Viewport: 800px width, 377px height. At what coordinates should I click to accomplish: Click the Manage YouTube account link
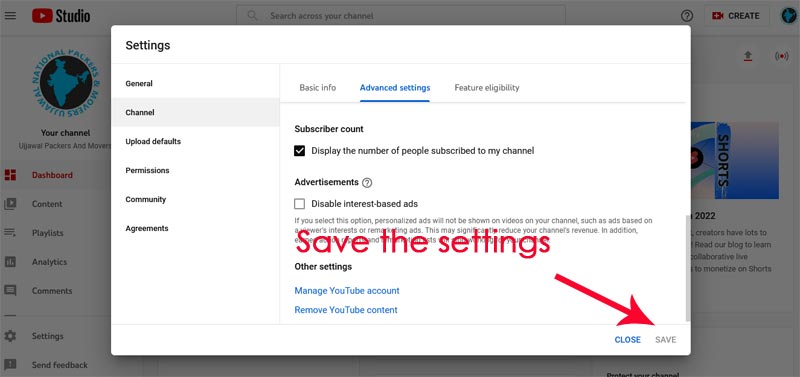[347, 291]
